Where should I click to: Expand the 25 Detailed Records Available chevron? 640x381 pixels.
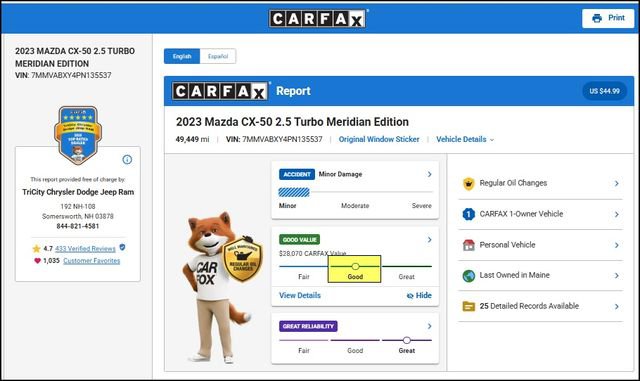(617, 306)
